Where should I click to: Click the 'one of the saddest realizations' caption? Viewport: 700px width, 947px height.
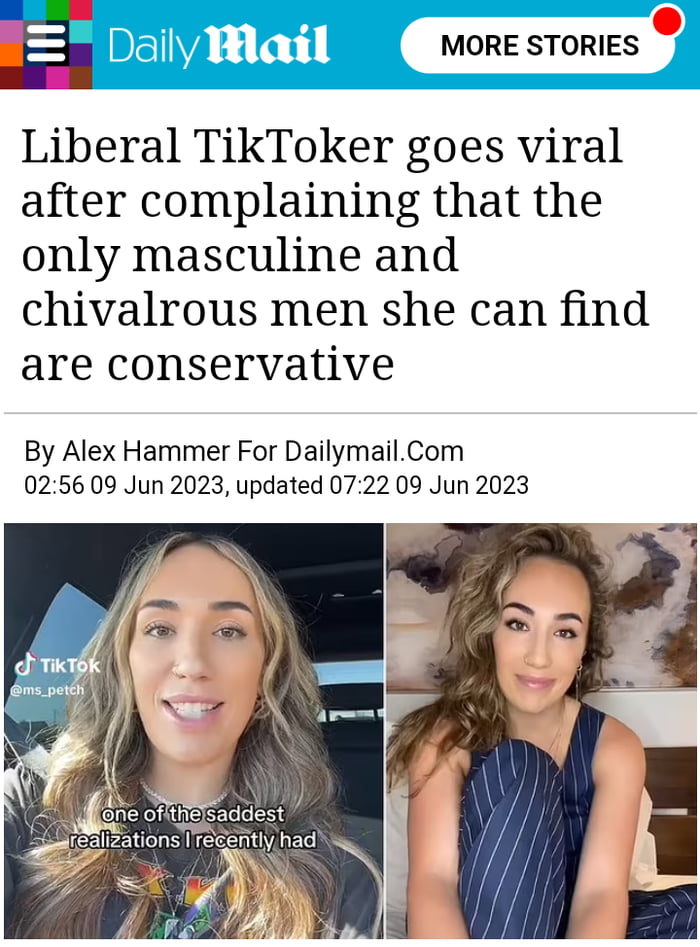(193, 827)
